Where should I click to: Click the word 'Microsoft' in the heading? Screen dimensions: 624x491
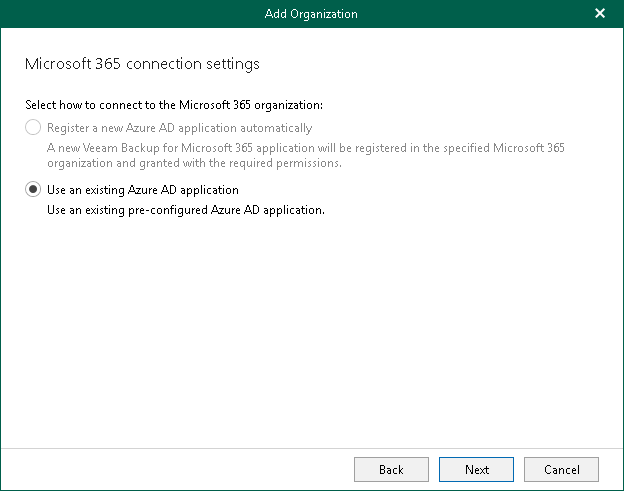(x=57, y=64)
